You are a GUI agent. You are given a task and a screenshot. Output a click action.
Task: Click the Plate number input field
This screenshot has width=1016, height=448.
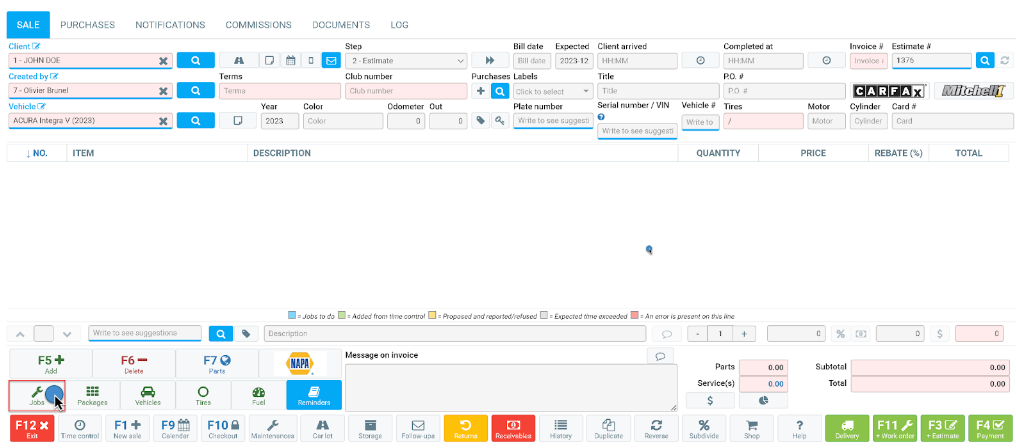[x=553, y=121]
